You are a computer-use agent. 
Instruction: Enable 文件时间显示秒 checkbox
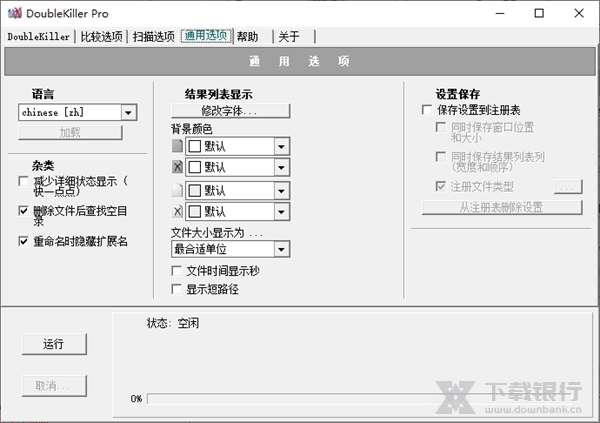(x=178, y=271)
